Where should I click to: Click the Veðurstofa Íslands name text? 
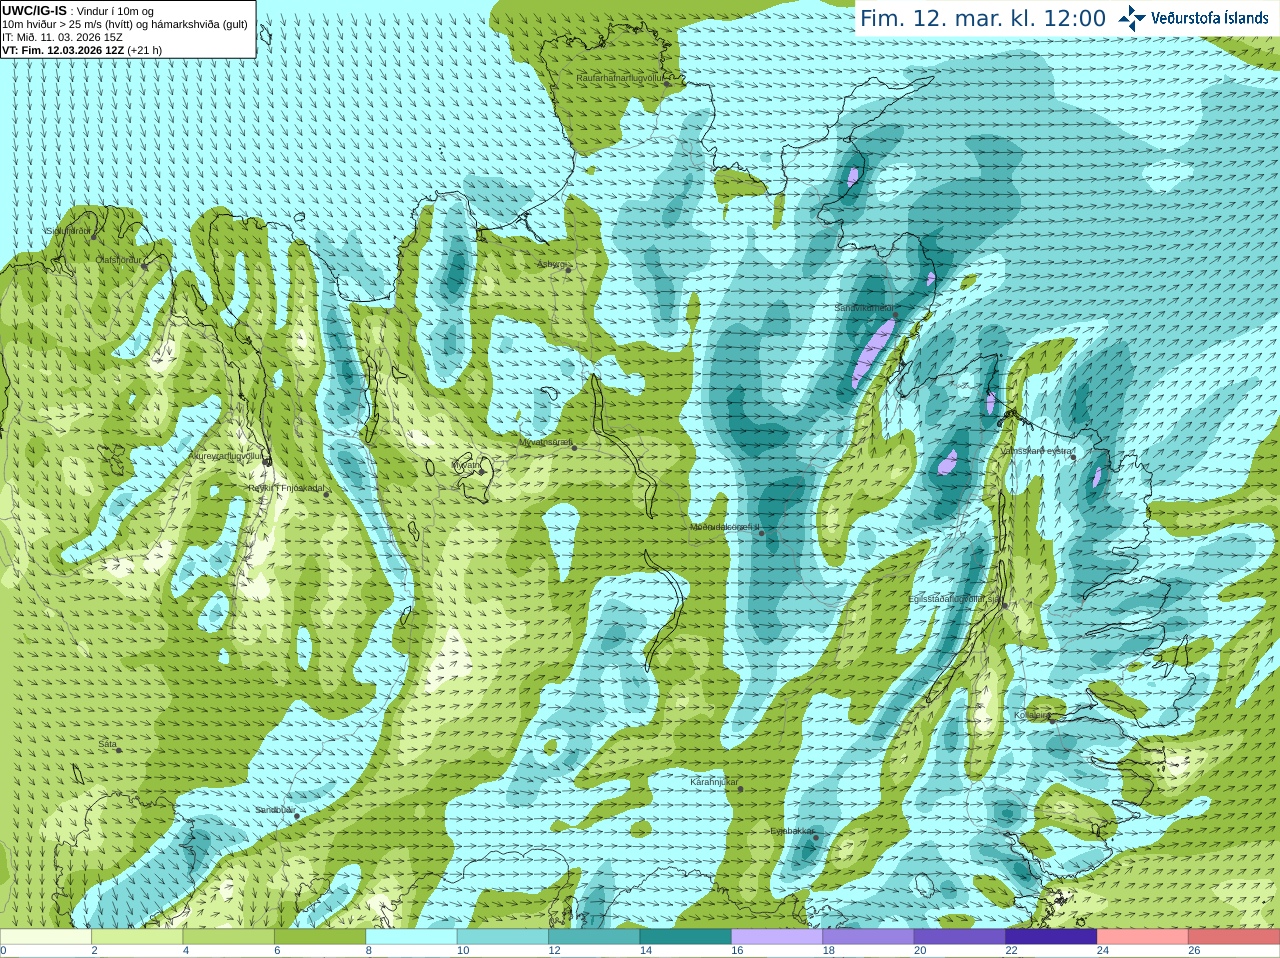click(1210, 18)
